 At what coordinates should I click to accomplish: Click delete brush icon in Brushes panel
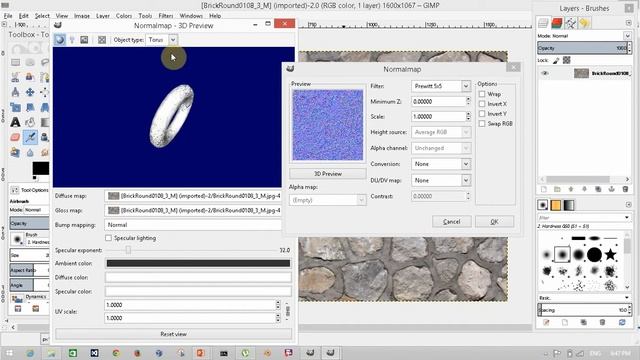click(602, 322)
